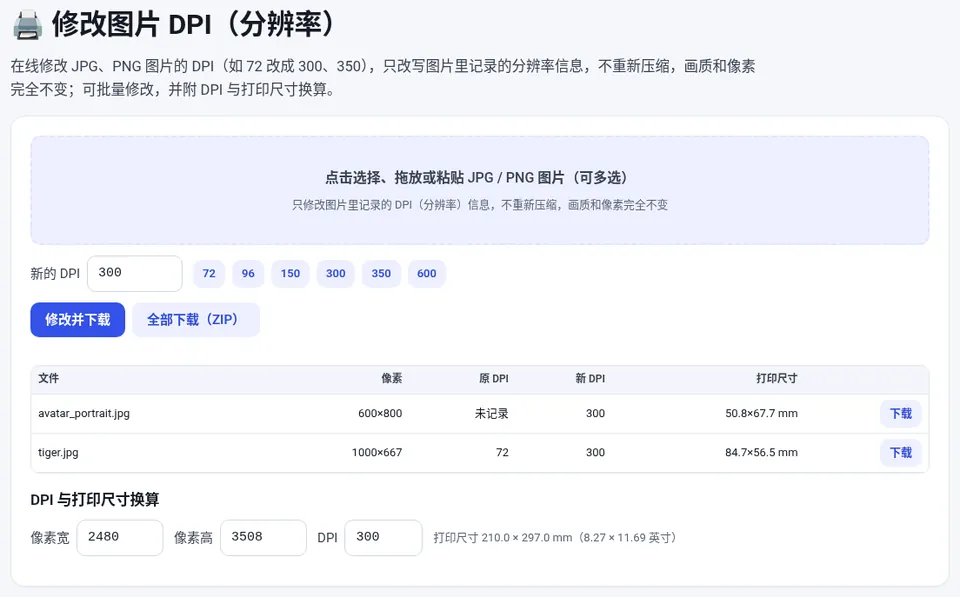Click the 修改并下载 button

(x=78, y=320)
